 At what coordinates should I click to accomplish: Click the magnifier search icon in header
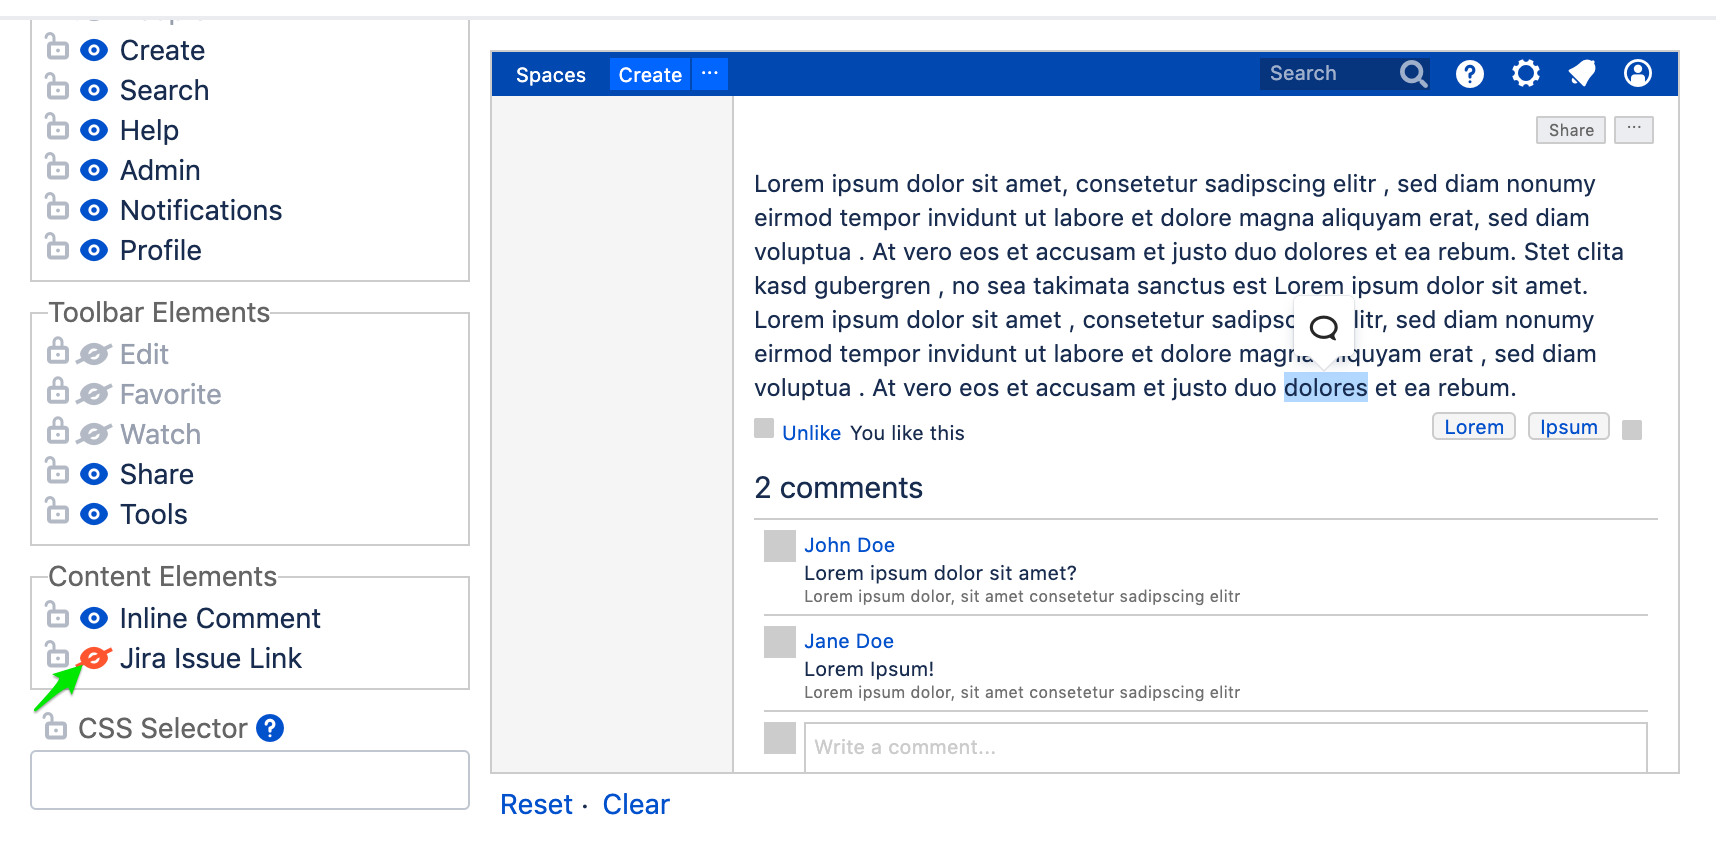click(1413, 74)
